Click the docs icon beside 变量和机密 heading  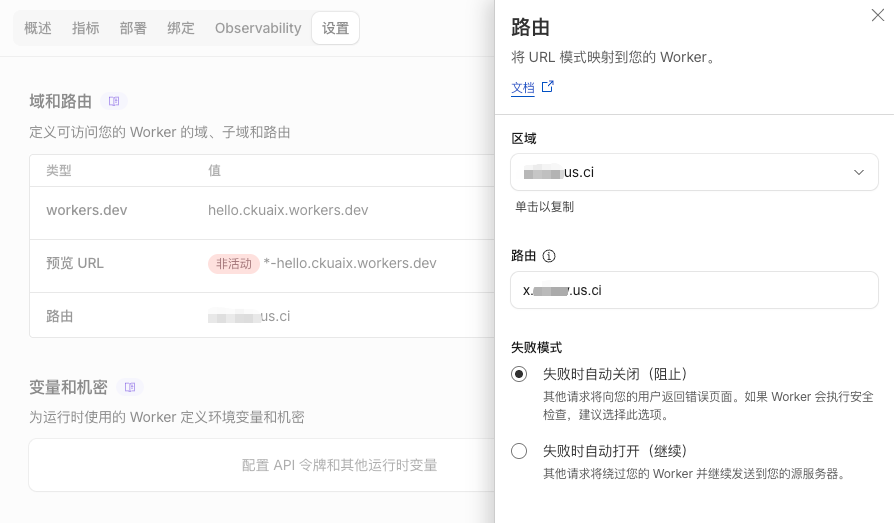tap(130, 387)
